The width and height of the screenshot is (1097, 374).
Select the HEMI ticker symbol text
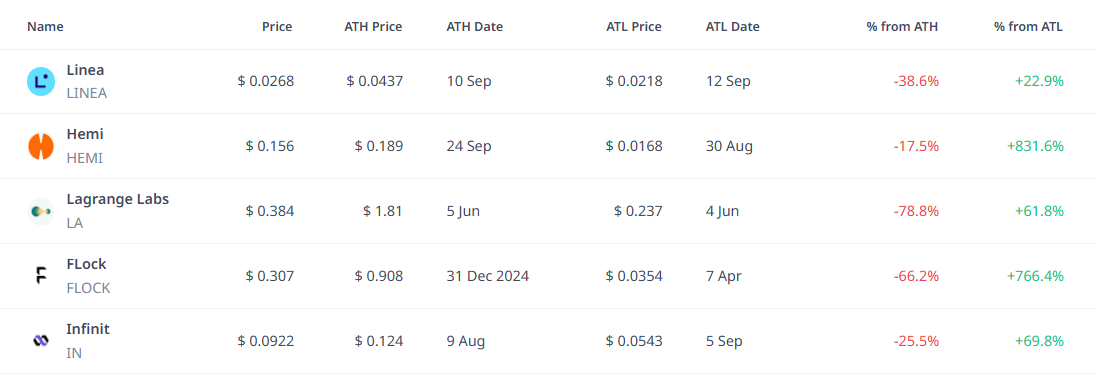85,159
